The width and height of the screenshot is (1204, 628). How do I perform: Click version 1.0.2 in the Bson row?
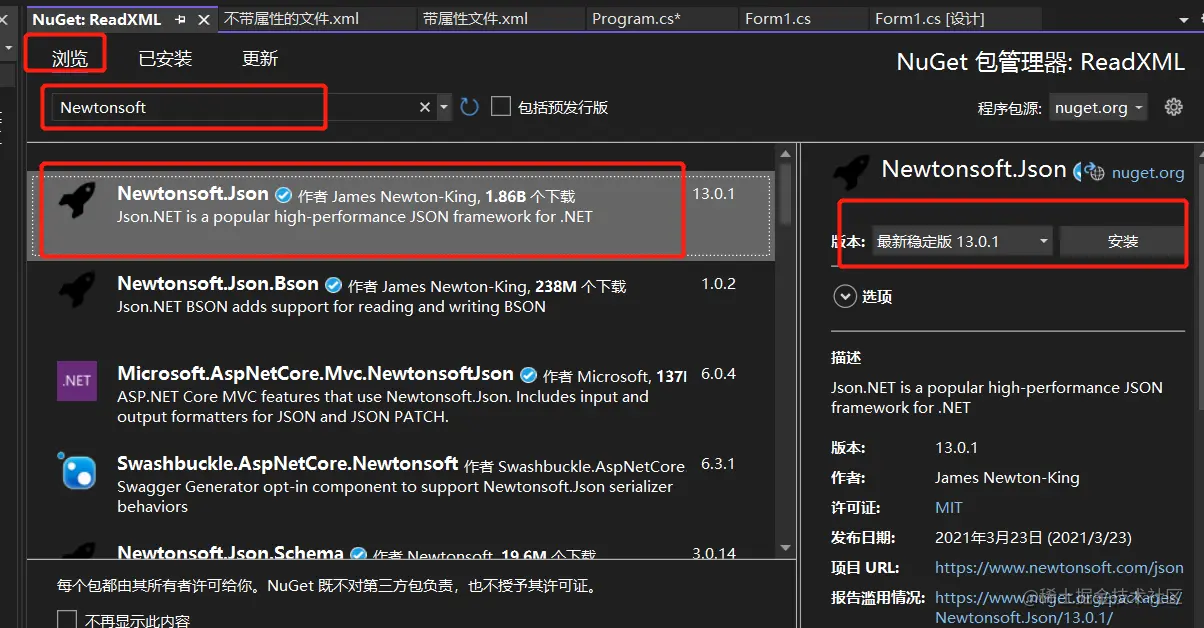(718, 284)
